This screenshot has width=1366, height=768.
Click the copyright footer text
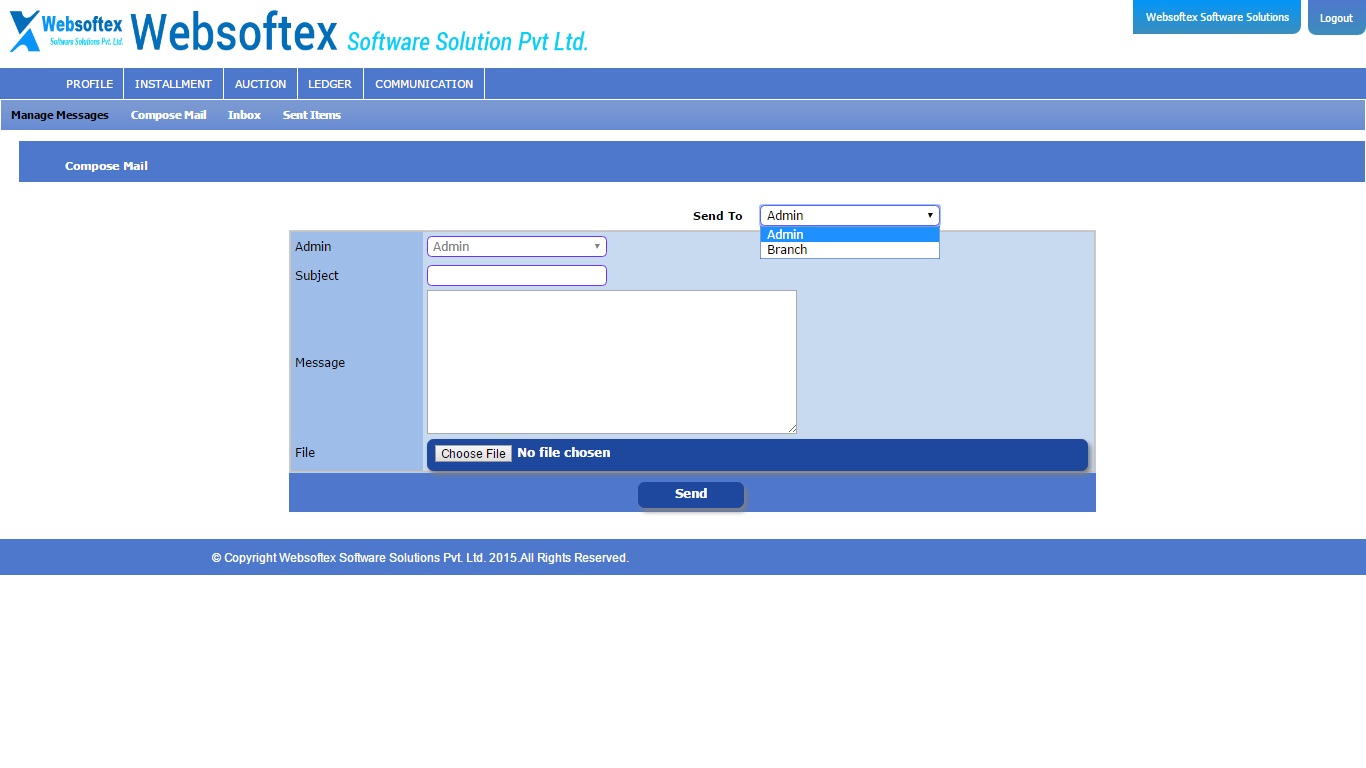tap(420, 558)
